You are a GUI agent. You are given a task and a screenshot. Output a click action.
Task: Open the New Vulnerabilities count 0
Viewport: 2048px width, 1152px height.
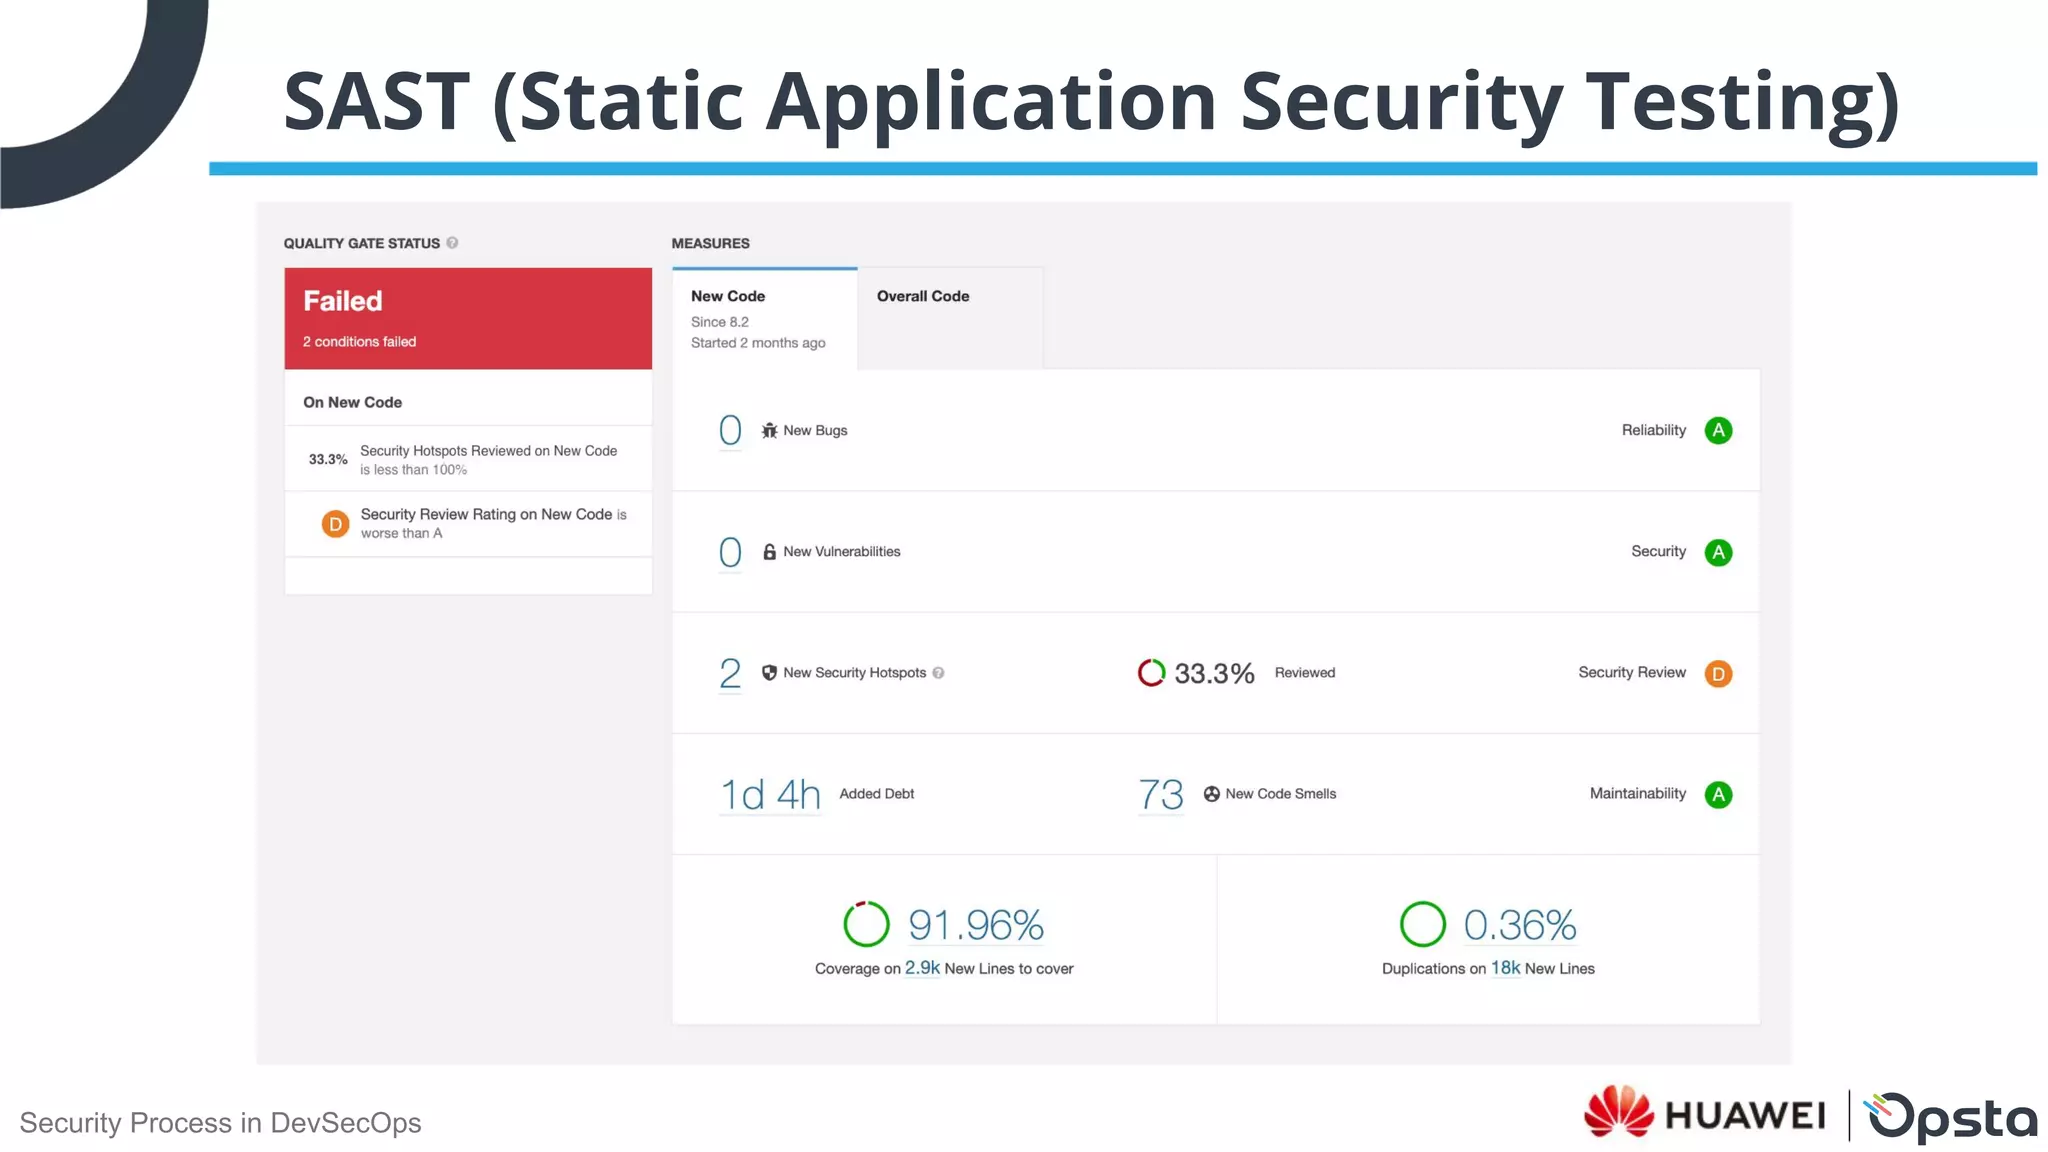pyautogui.click(x=730, y=552)
